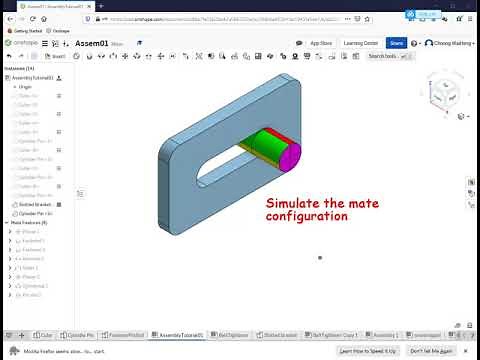Image resolution: width=480 pixels, height=360 pixels.
Task: Open the feature tree options icon beside the hamburger menu
Action: [x=55, y=43]
